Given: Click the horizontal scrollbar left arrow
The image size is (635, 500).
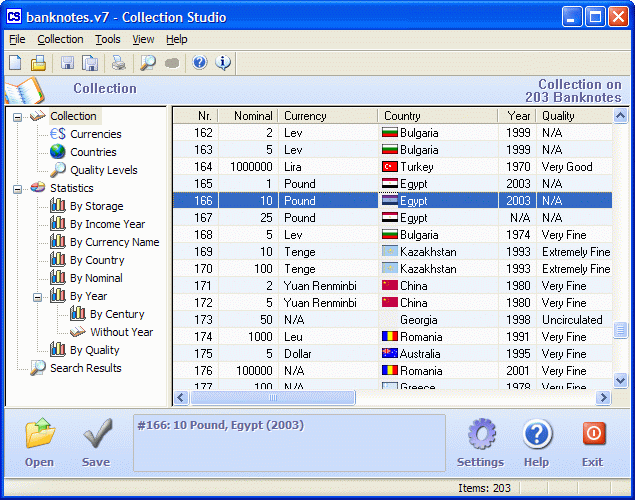Looking at the screenshot, I should pos(181,398).
